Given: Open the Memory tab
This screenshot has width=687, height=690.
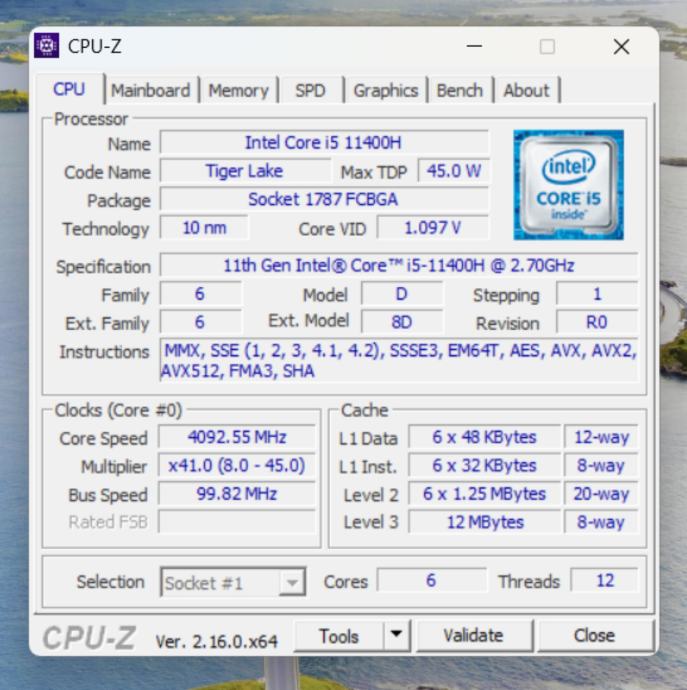Looking at the screenshot, I should pyautogui.click(x=238, y=90).
